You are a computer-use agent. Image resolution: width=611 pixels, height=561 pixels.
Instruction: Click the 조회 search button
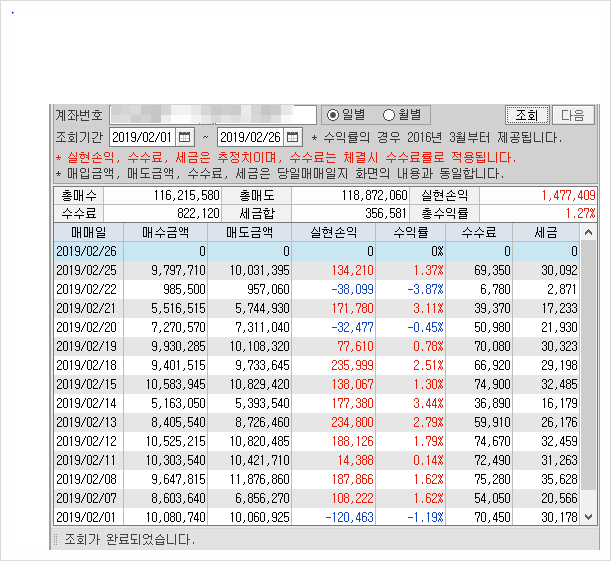click(527, 115)
